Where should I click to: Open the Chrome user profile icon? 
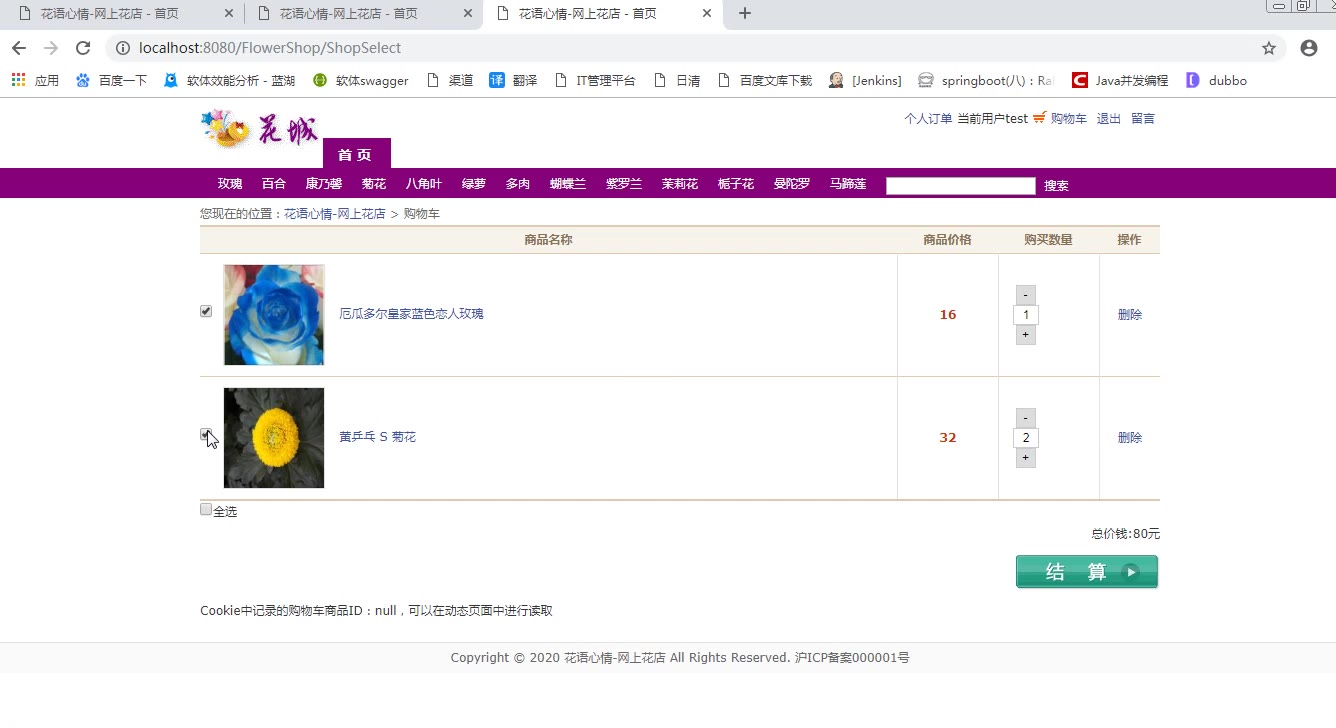pyautogui.click(x=1308, y=48)
